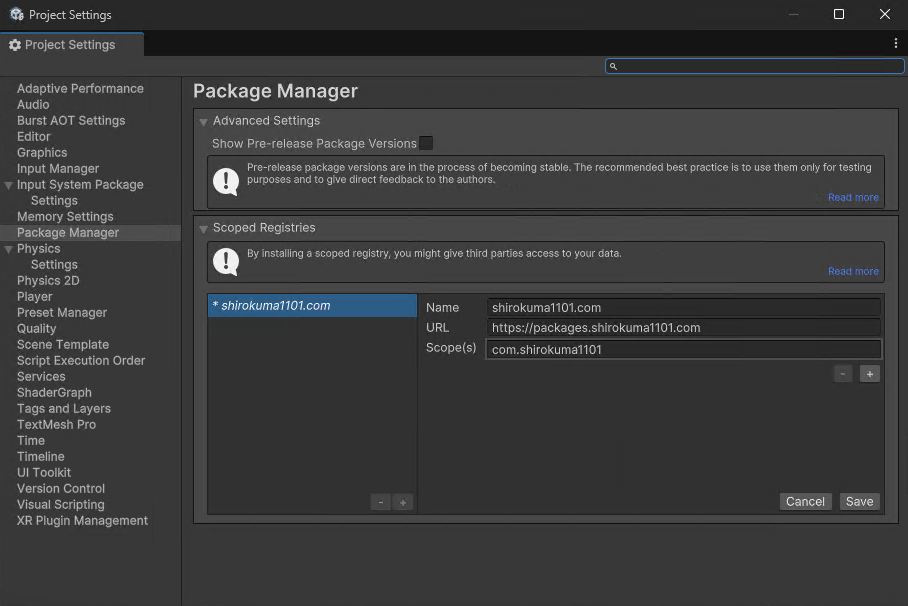Click the Unity logo in title bar

[x=16, y=15]
